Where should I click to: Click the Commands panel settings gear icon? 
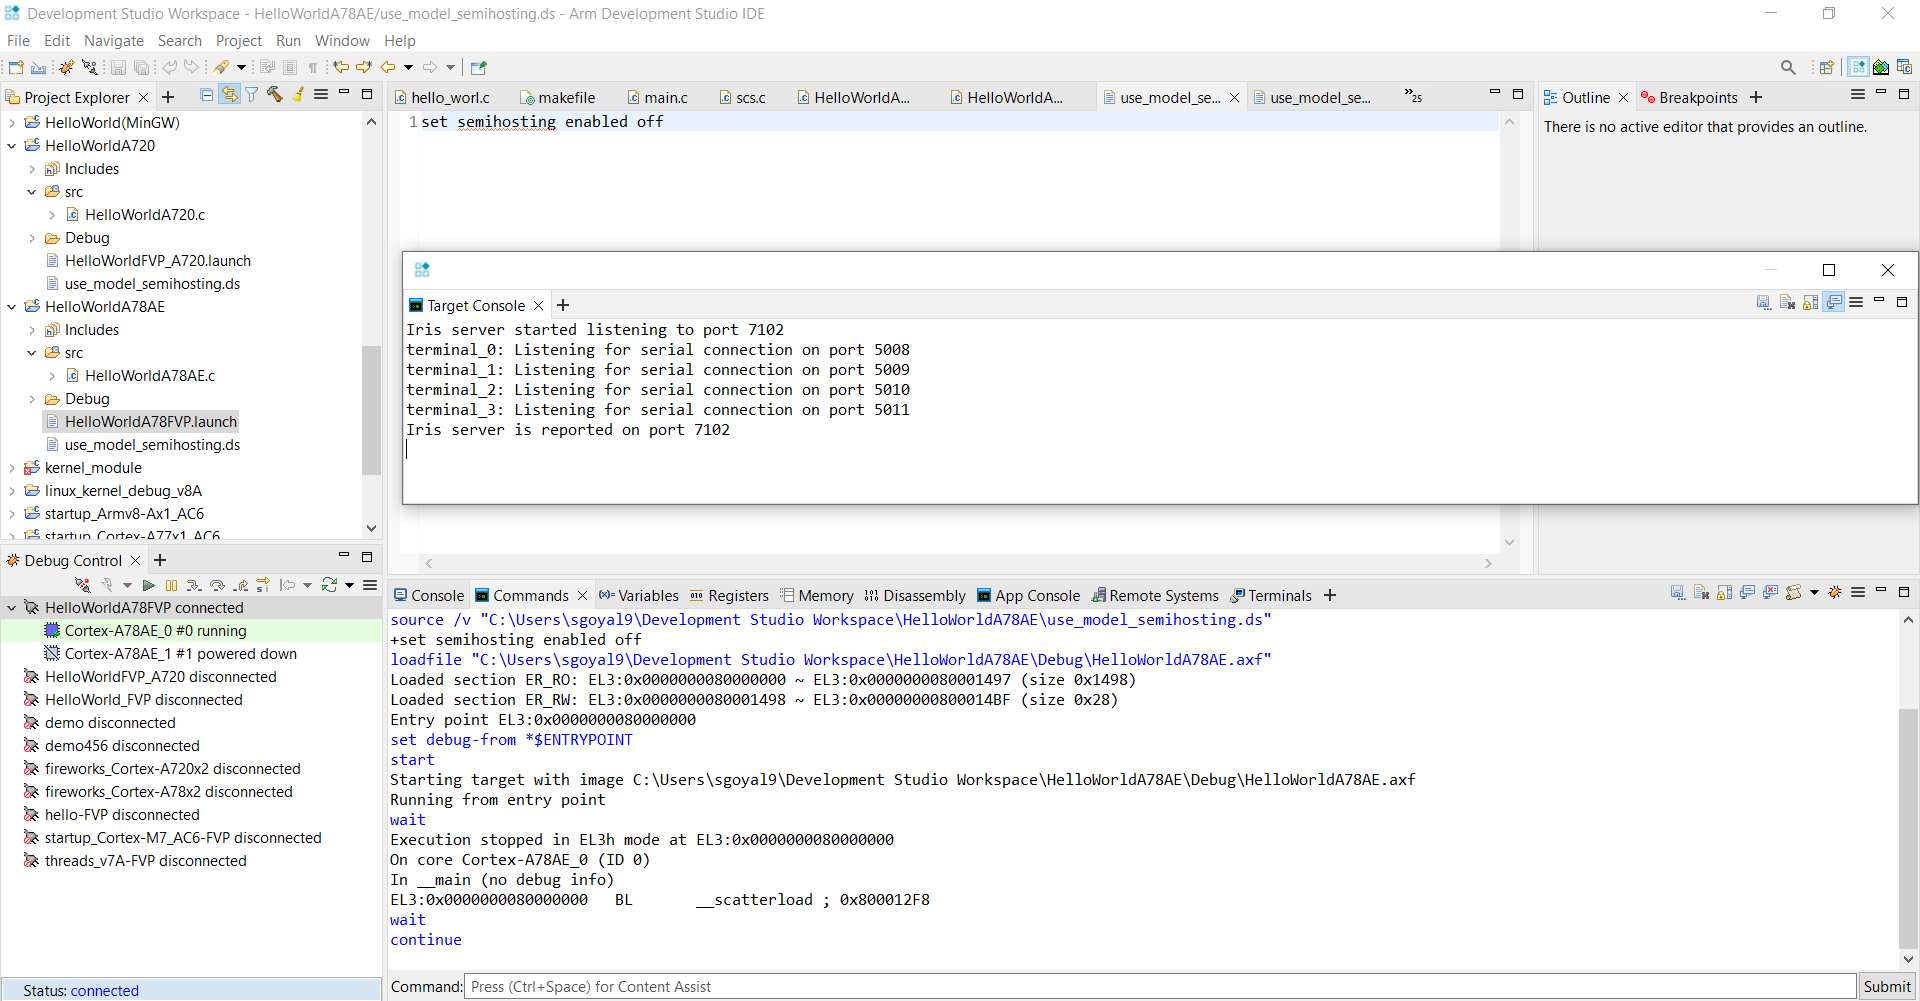point(1835,592)
